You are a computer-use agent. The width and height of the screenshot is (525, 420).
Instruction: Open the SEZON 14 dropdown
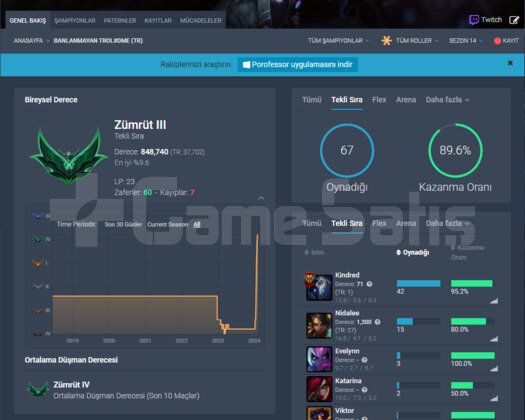(x=465, y=41)
